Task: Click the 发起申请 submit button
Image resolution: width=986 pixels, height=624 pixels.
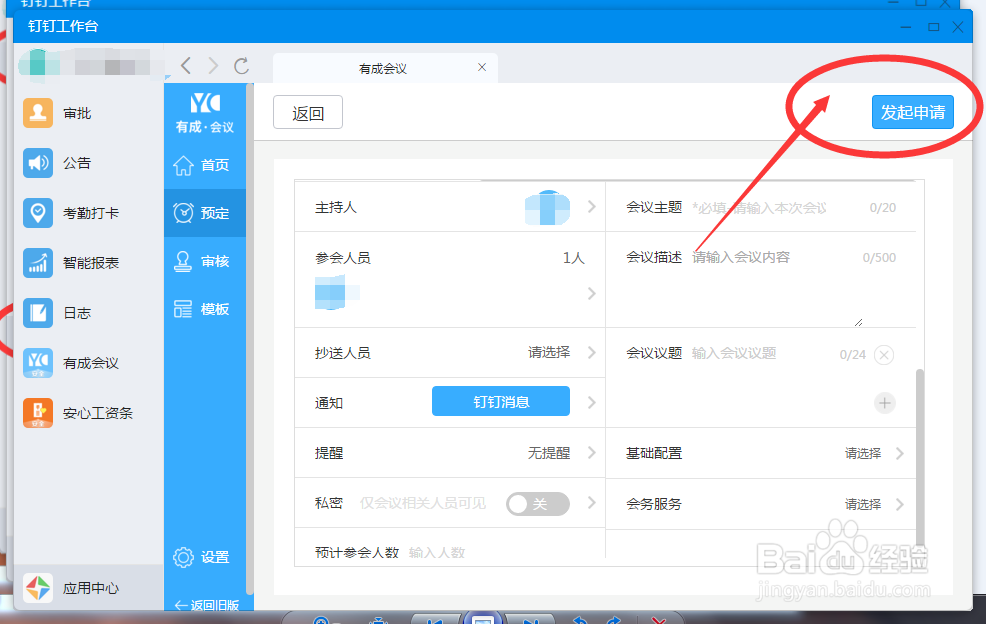Action: tap(912, 112)
